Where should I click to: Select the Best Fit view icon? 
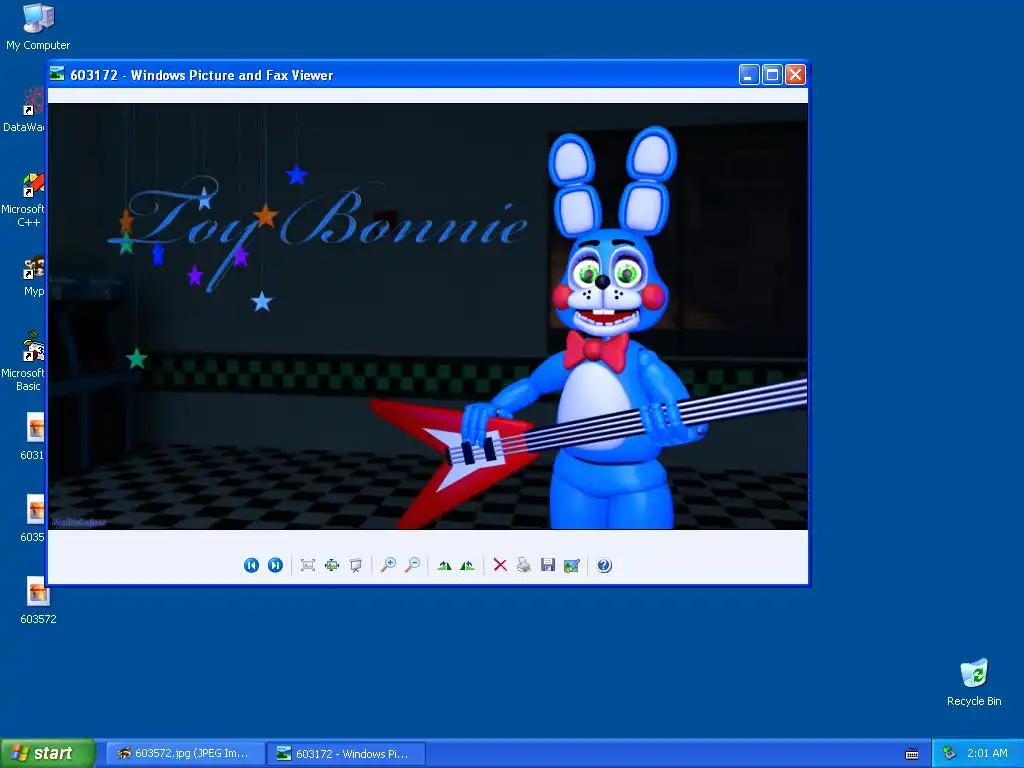coord(308,566)
